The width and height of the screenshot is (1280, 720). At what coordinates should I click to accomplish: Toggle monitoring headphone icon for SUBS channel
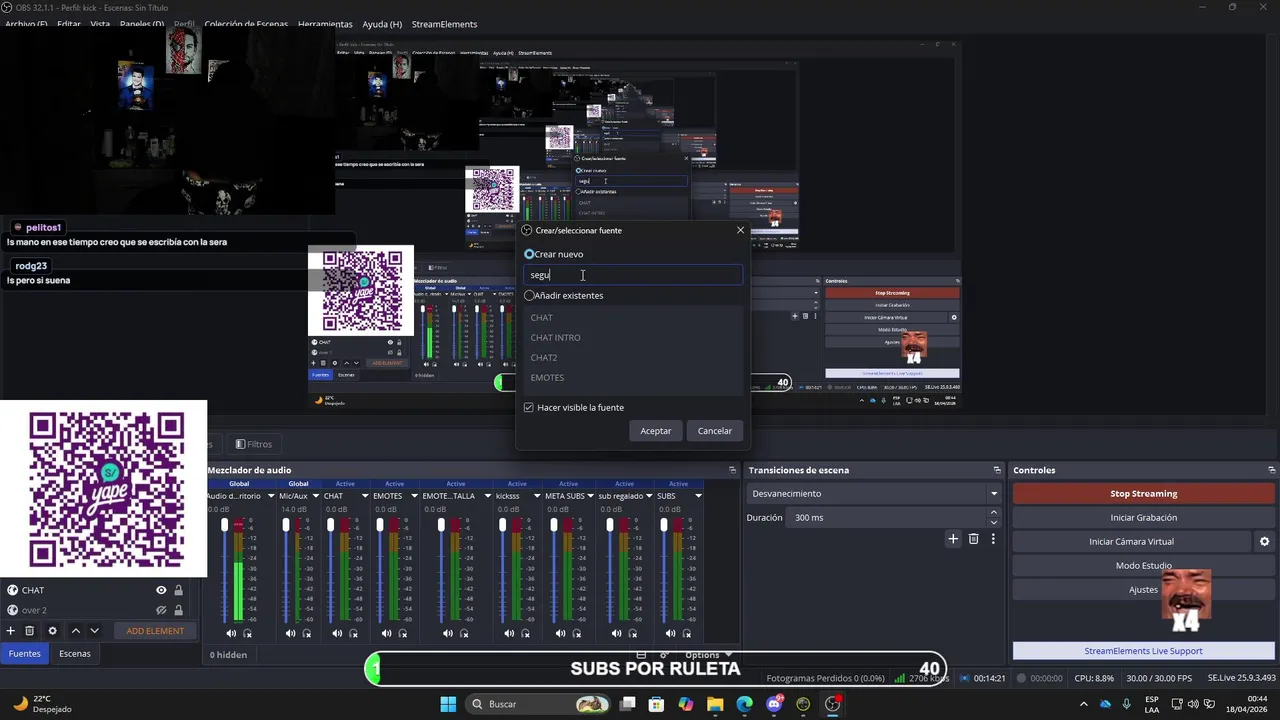[x=686, y=633]
